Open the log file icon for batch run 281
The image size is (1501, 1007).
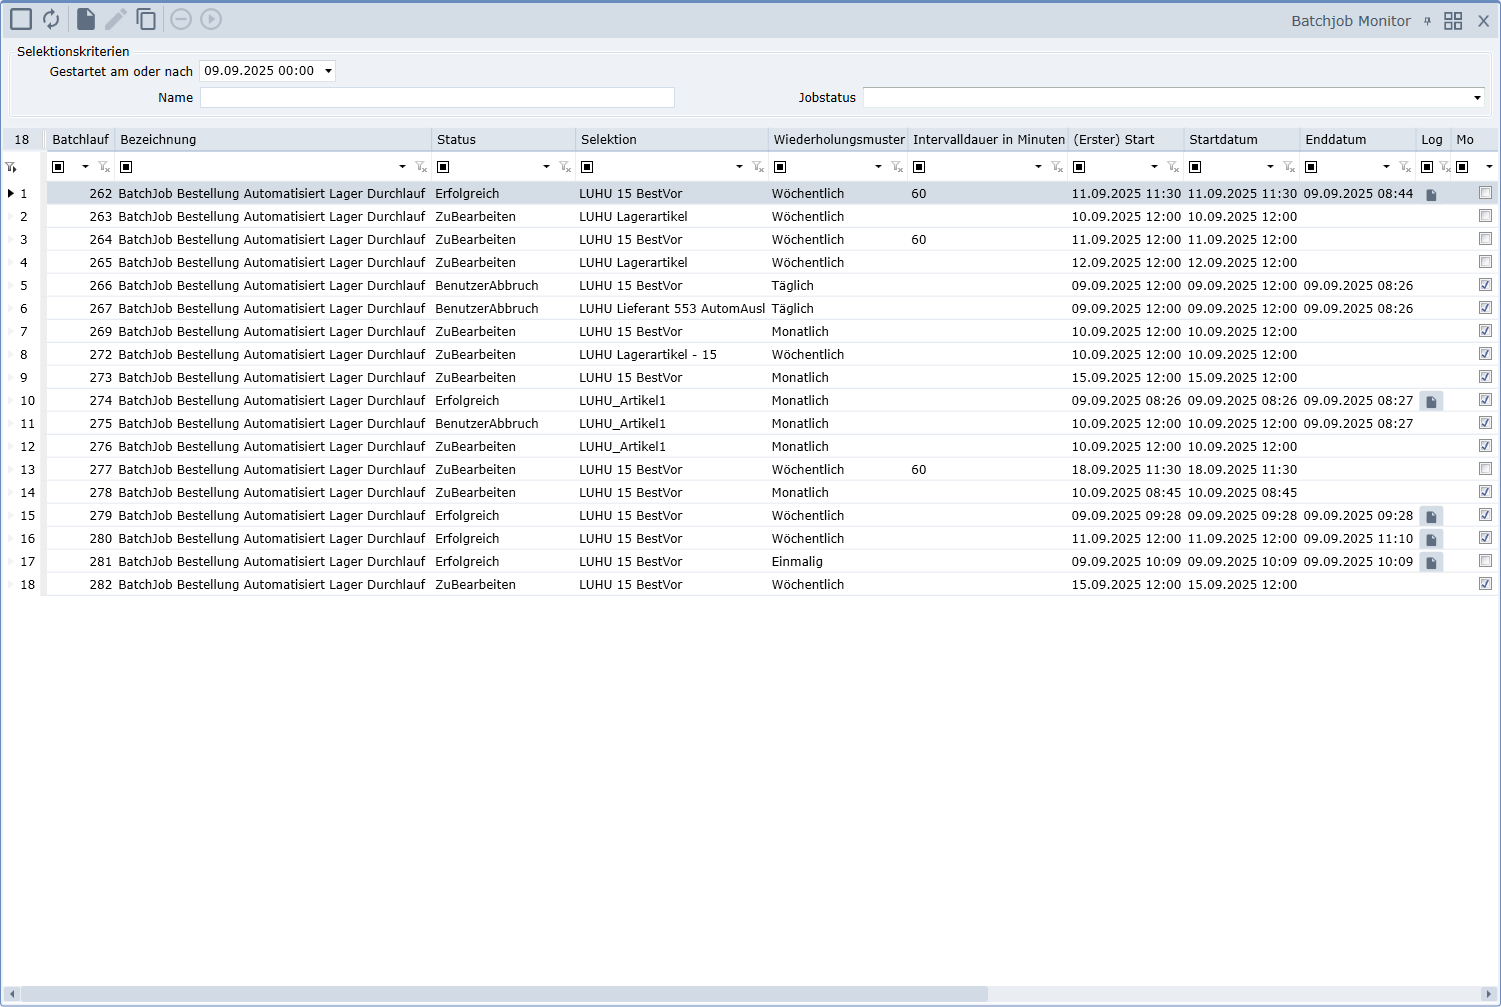(x=1431, y=562)
